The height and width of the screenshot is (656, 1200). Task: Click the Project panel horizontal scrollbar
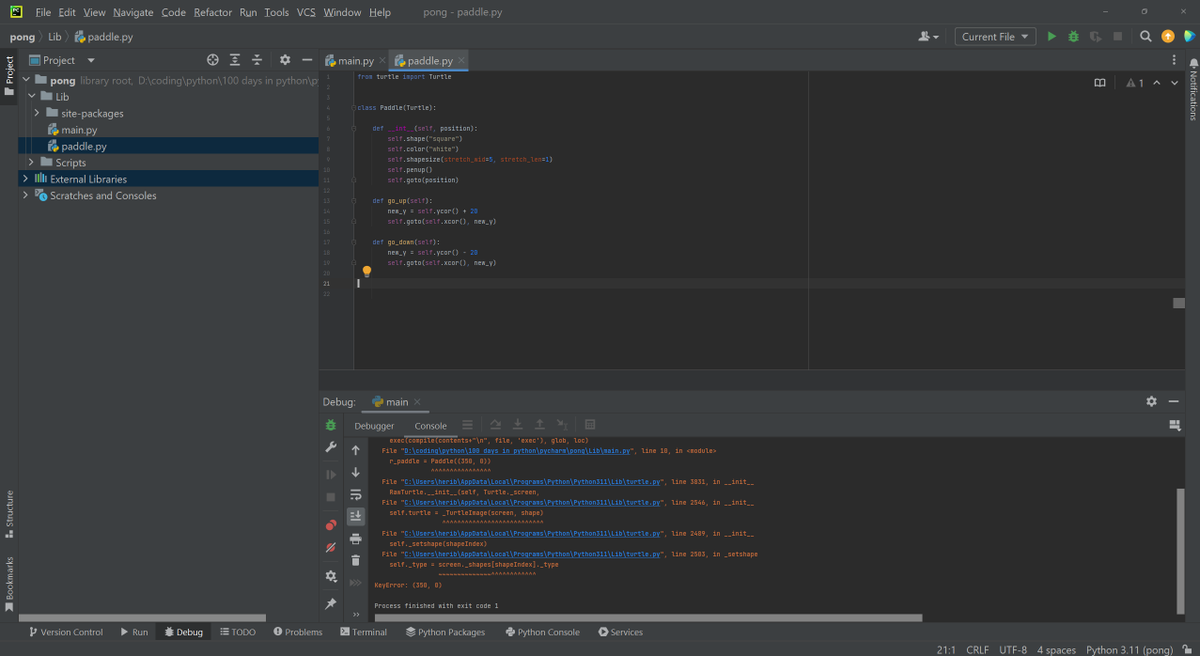[142, 618]
